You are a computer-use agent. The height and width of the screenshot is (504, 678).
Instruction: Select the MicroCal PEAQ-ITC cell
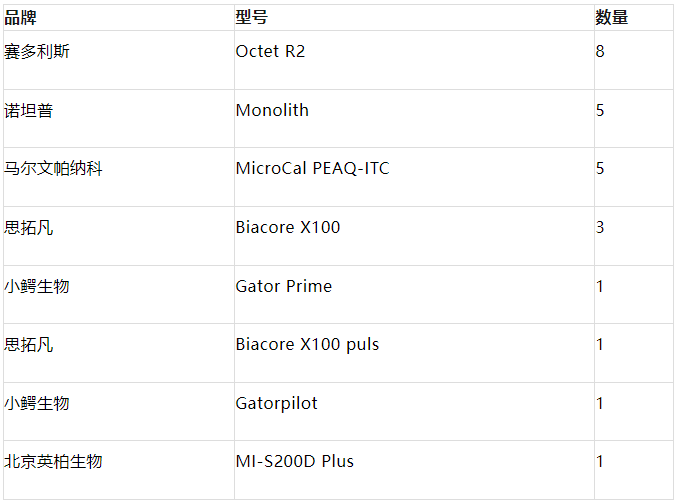312,168
